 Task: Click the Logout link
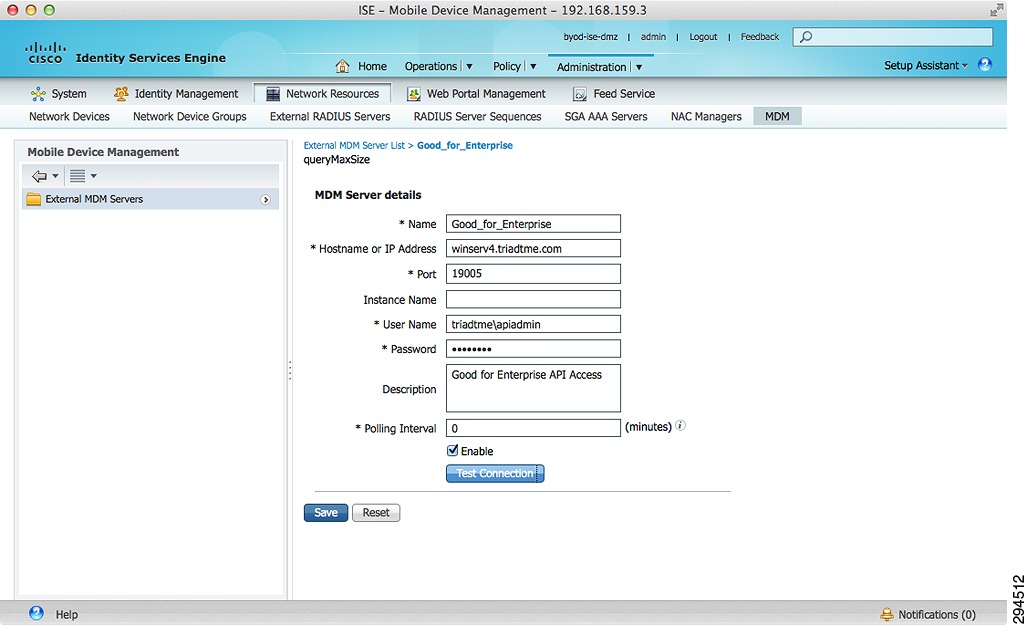pos(703,37)
